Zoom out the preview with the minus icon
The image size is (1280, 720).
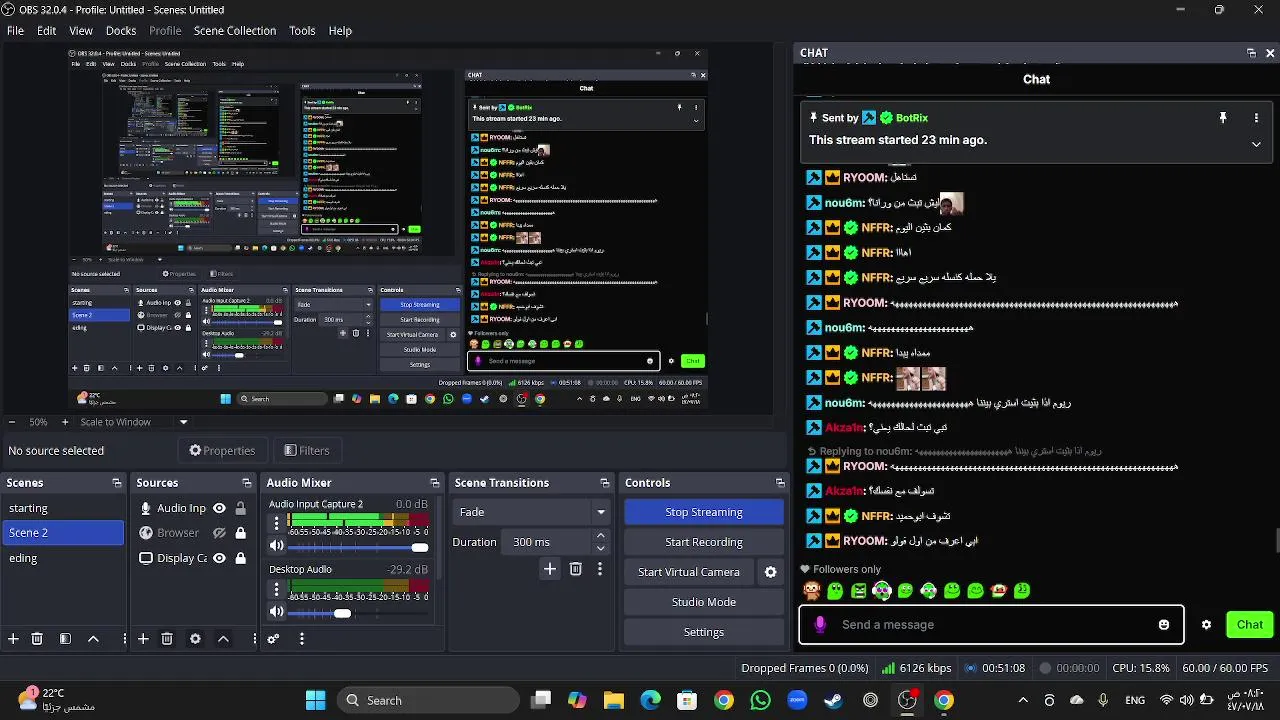(11, 422)
